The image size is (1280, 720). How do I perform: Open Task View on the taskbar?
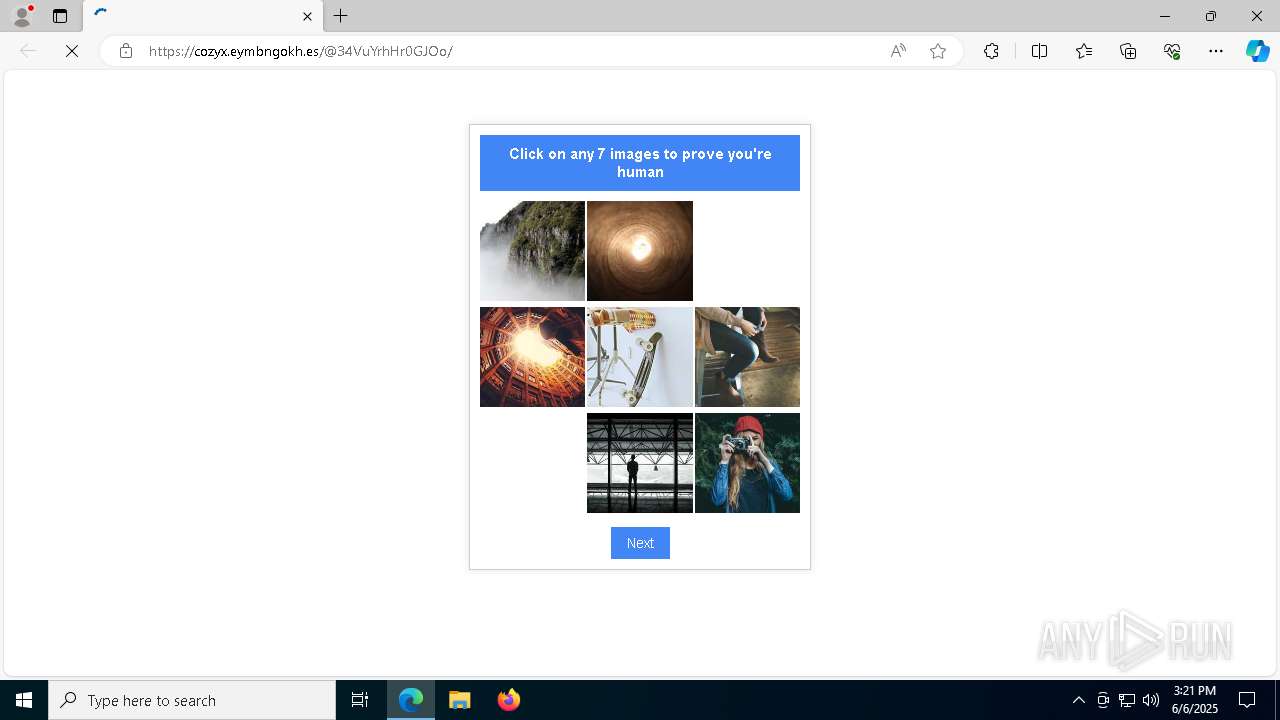click(360, 700)
